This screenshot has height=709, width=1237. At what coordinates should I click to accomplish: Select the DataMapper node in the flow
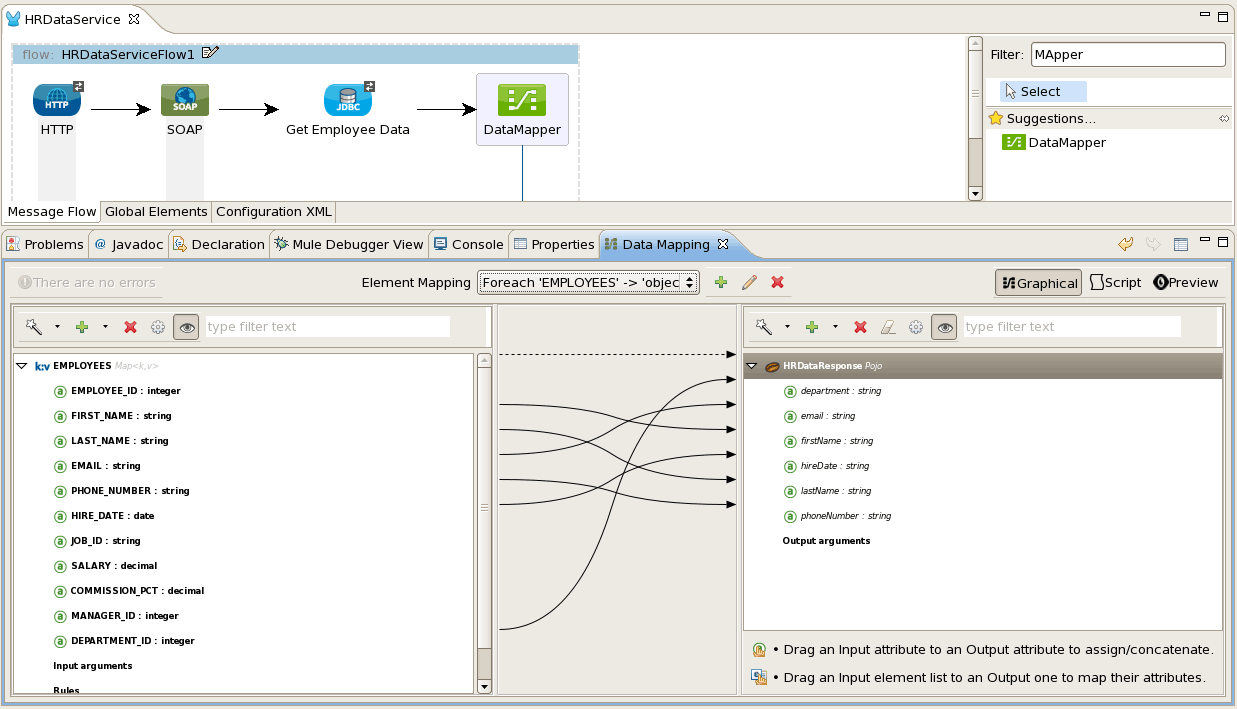(x=522, y=109)
